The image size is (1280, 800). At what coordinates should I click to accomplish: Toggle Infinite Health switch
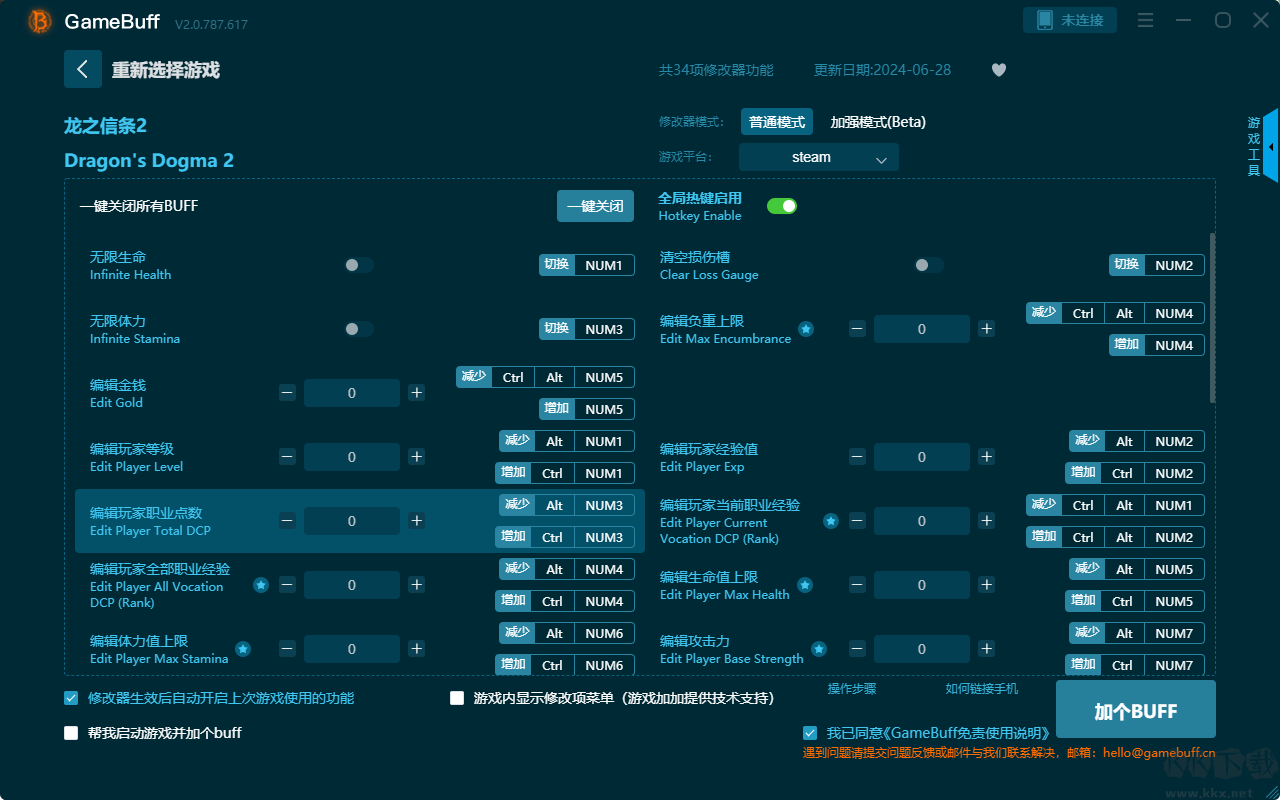pyautogui.click(x=359, y=265)
